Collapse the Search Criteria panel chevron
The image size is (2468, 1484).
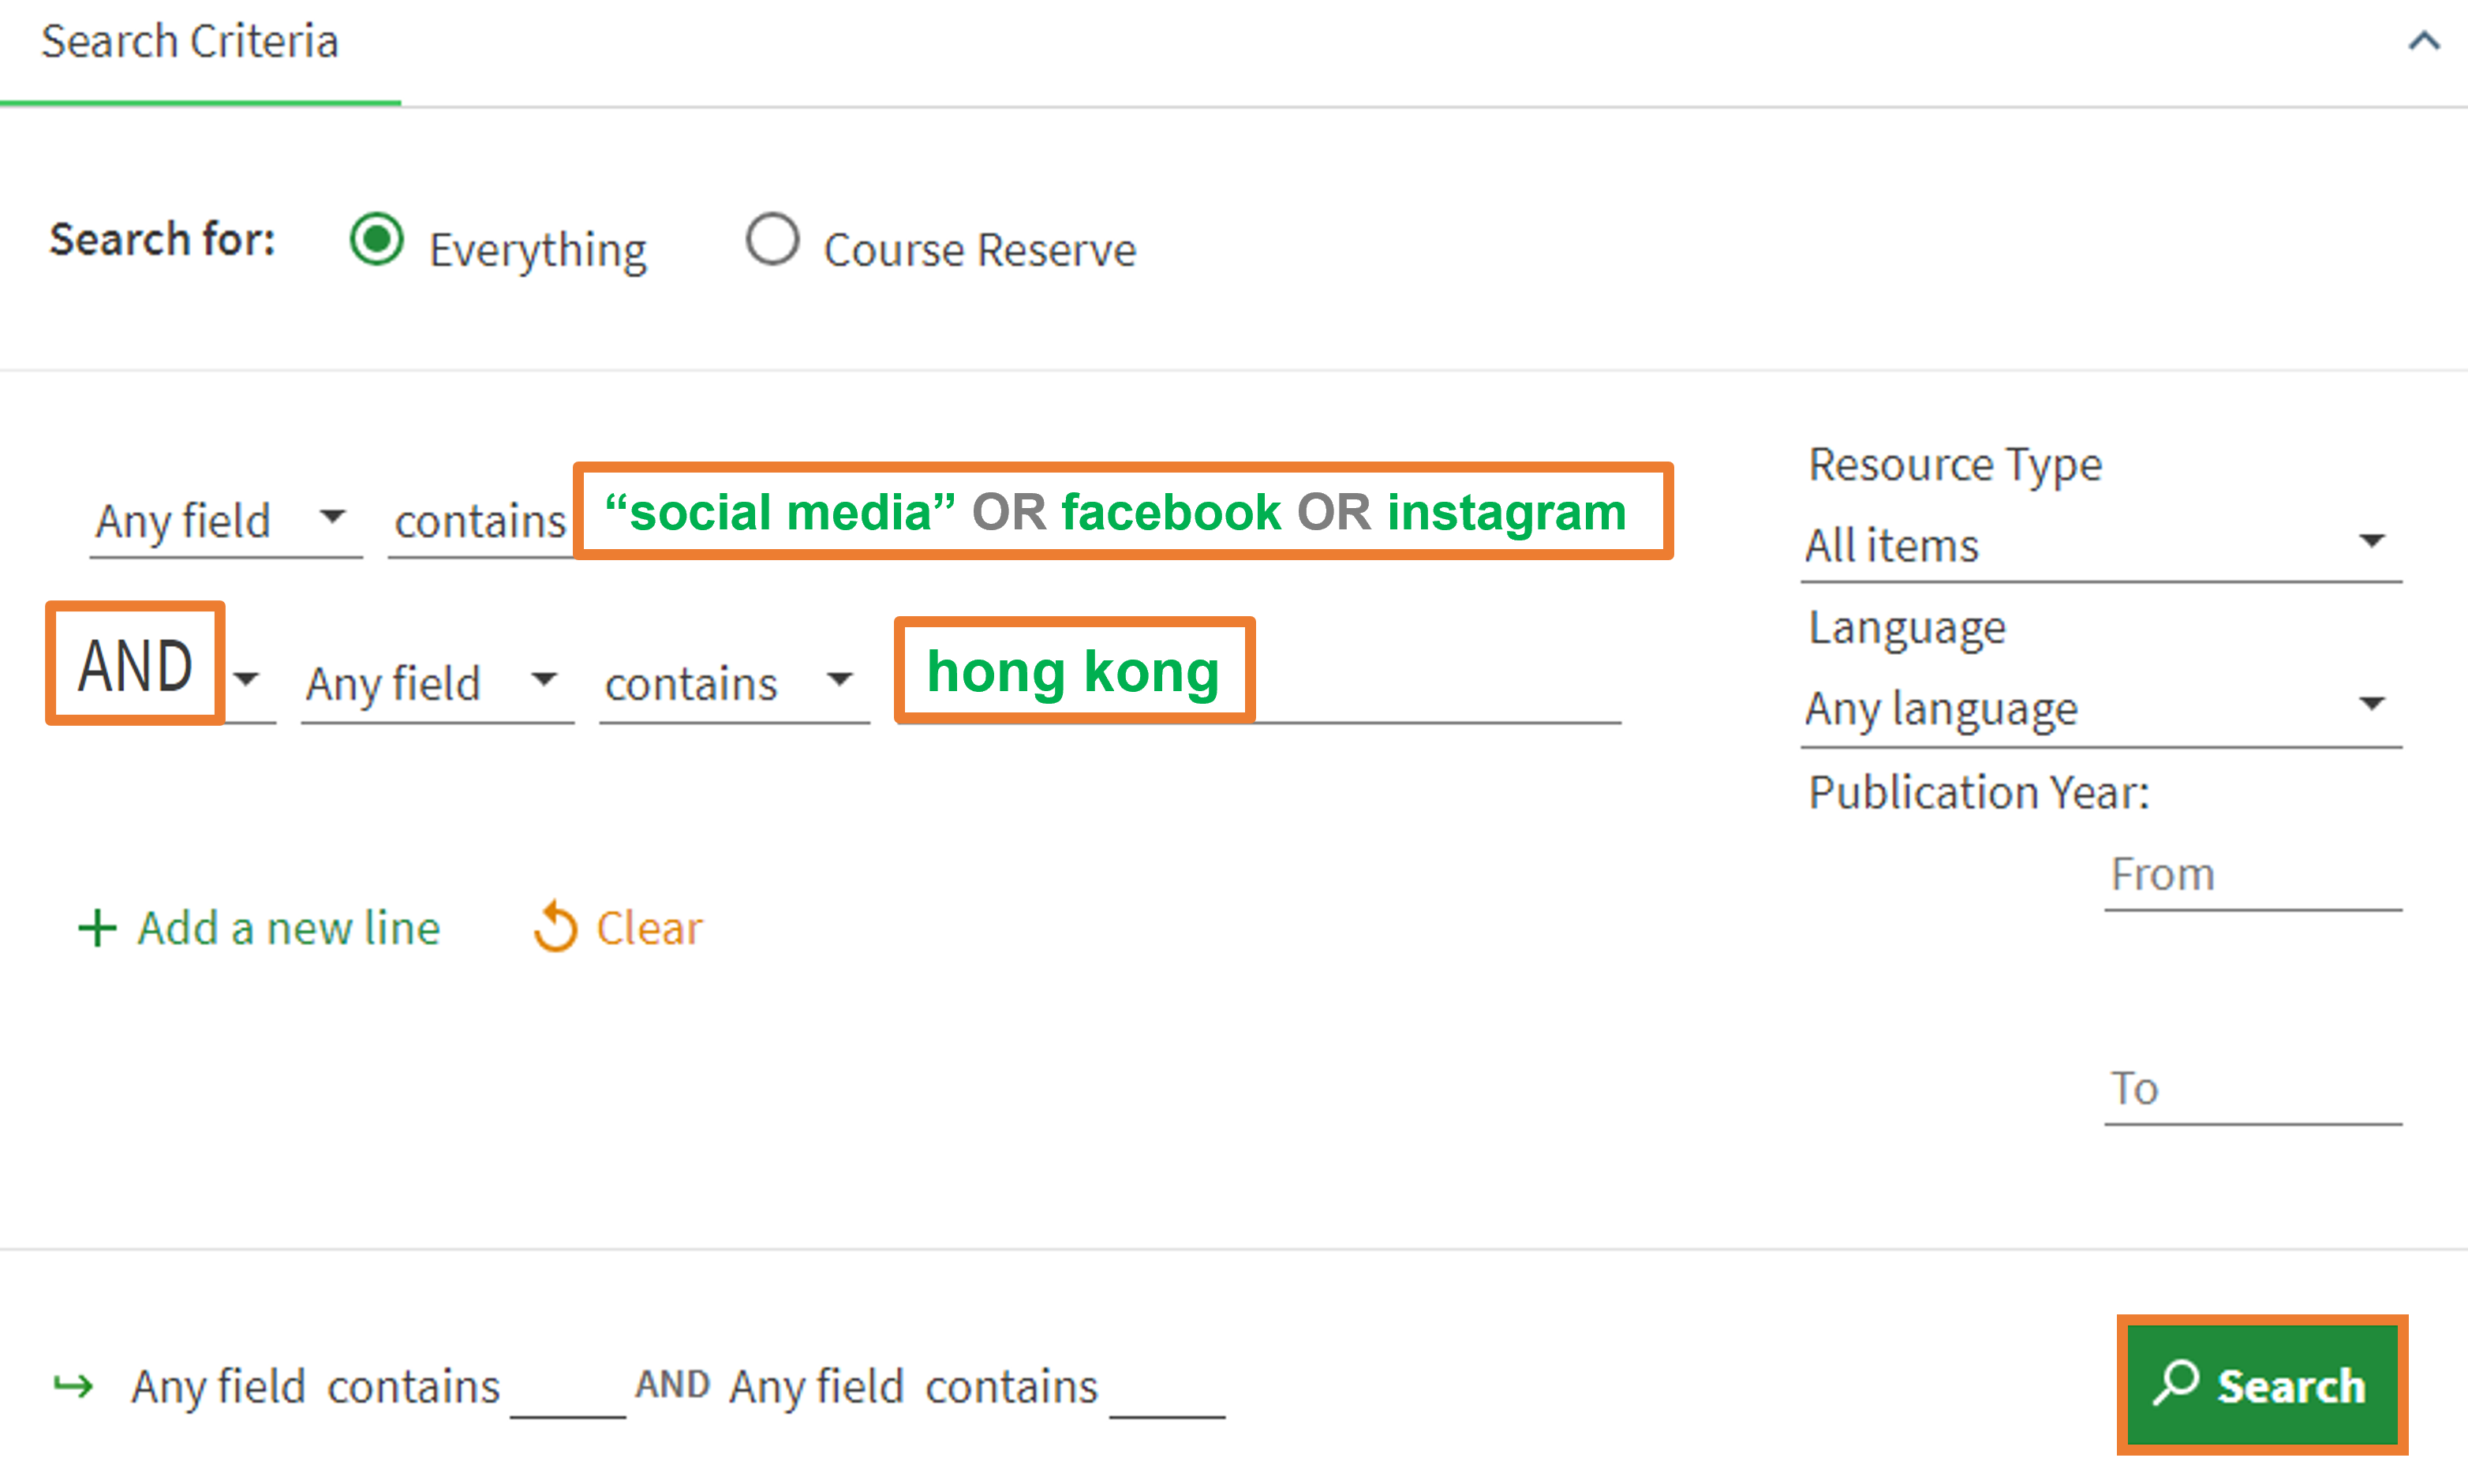pos(2424,41)
